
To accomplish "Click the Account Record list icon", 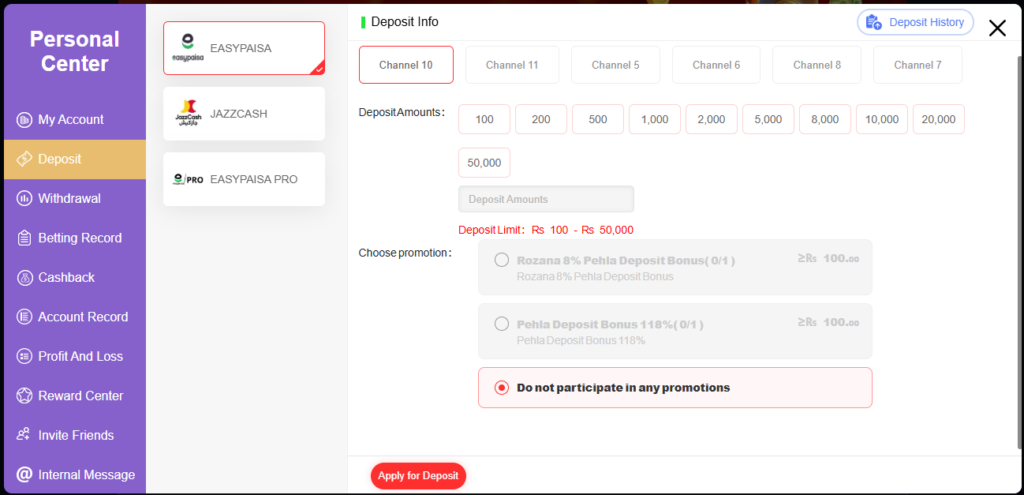I will pyautogui.click(x=24, y=317).
